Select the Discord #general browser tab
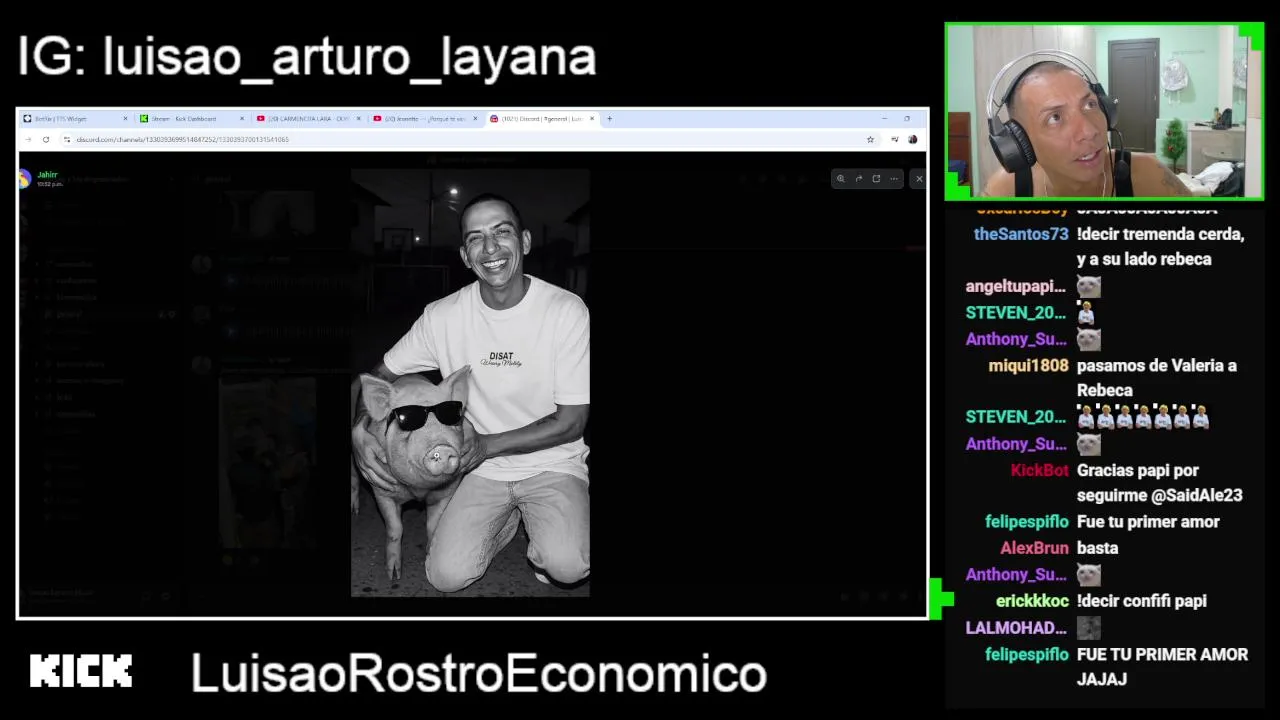 tap(543, 119)
